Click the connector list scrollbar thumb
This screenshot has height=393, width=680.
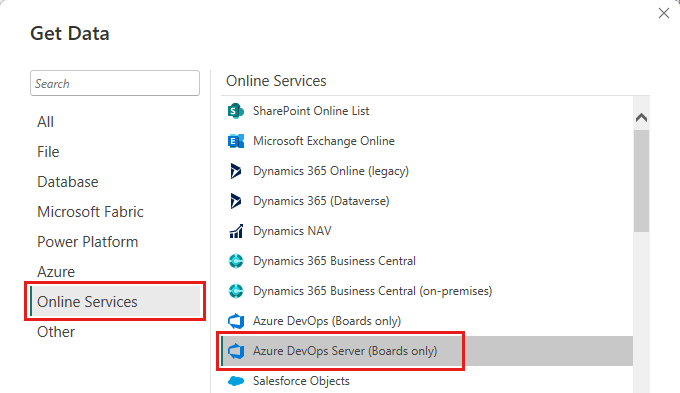point(641,181)
